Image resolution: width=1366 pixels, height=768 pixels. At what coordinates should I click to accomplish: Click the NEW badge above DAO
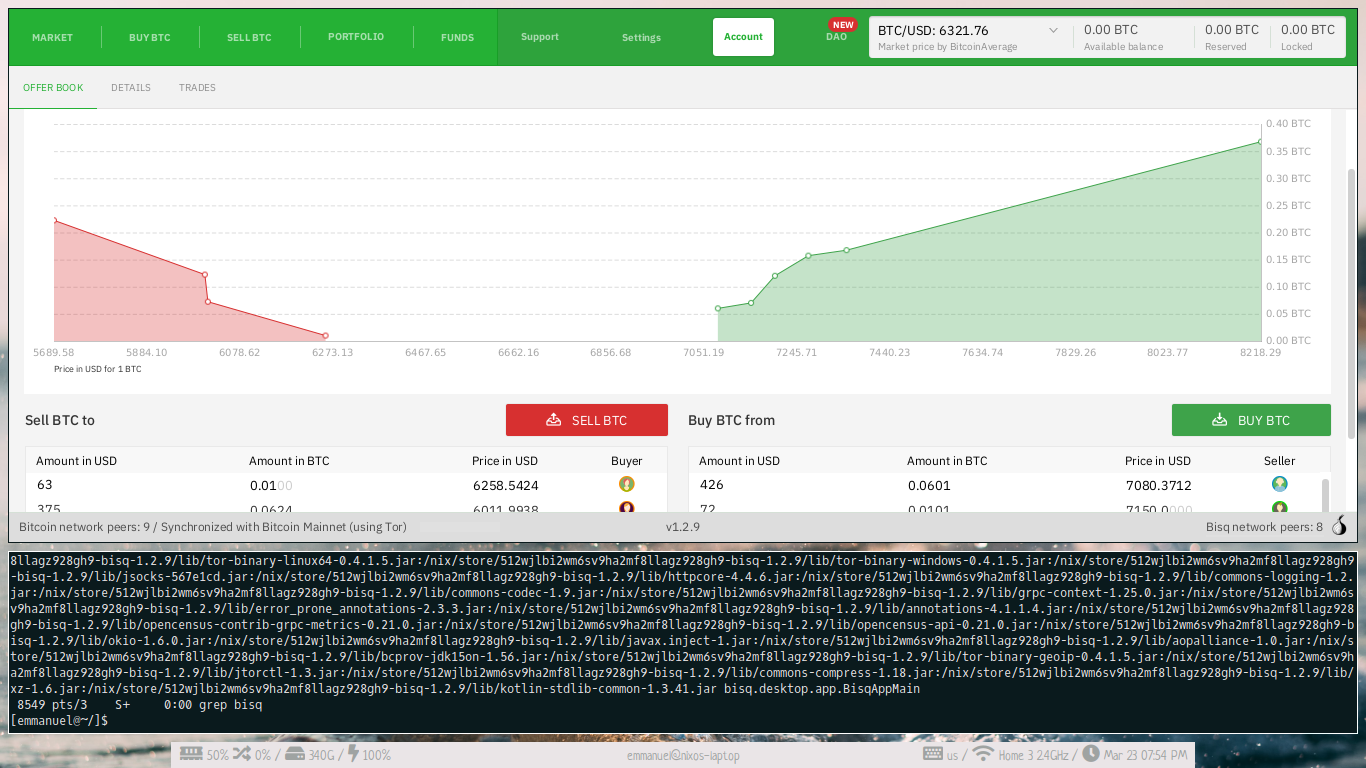pyautogui.click(x=843, y=25)
